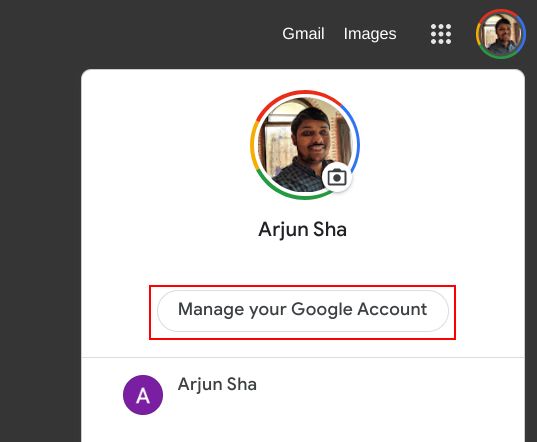The height and width of the screenshot is (442, 537).
Task: Open the Google apps grid icon
Action: click(441, 34)
